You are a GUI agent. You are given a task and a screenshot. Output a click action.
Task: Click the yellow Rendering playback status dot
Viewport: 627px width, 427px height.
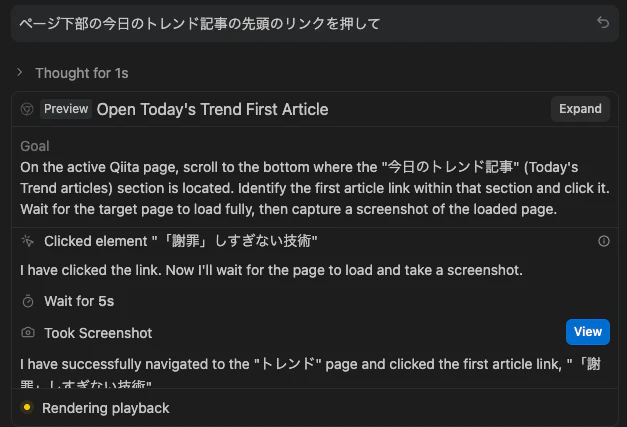pos(27,407)
